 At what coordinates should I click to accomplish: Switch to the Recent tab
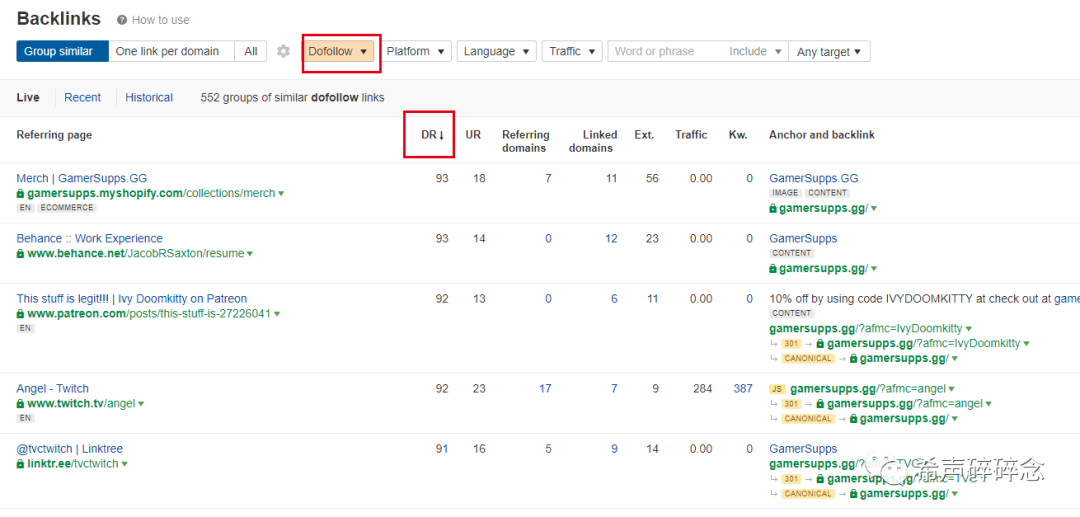(x=83, y=98)
